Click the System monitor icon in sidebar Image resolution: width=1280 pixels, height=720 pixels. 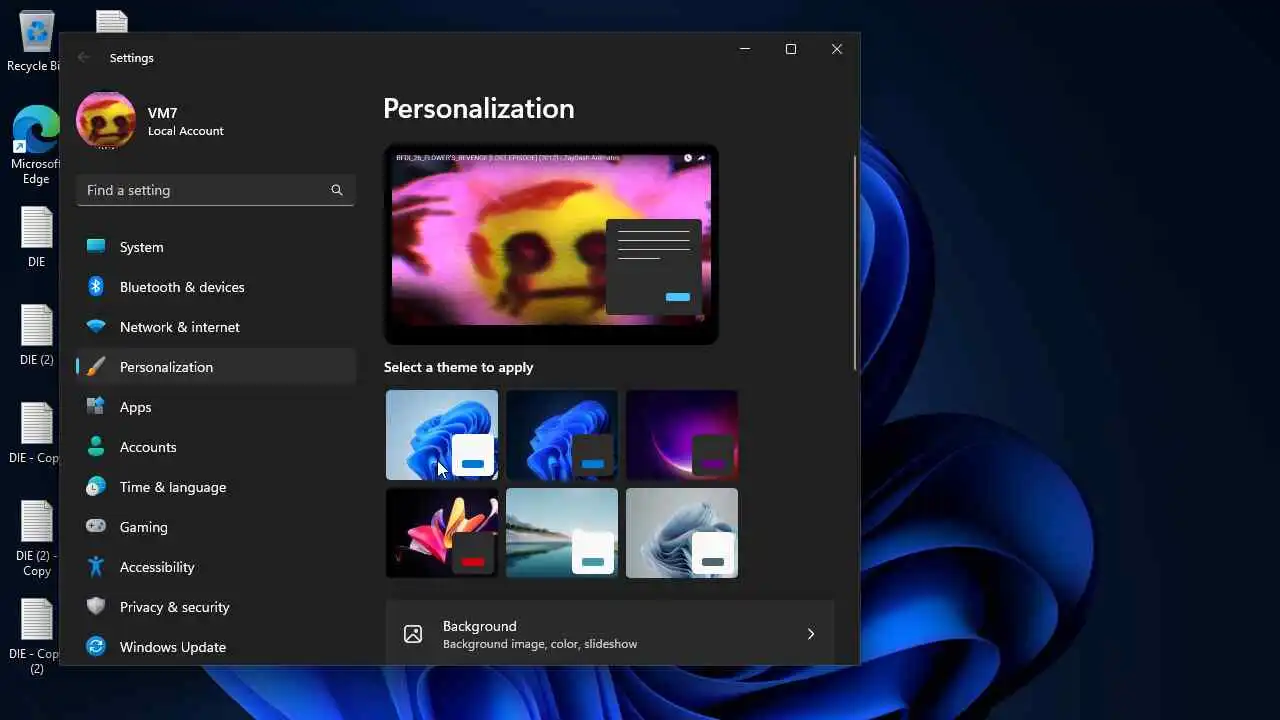96,246
